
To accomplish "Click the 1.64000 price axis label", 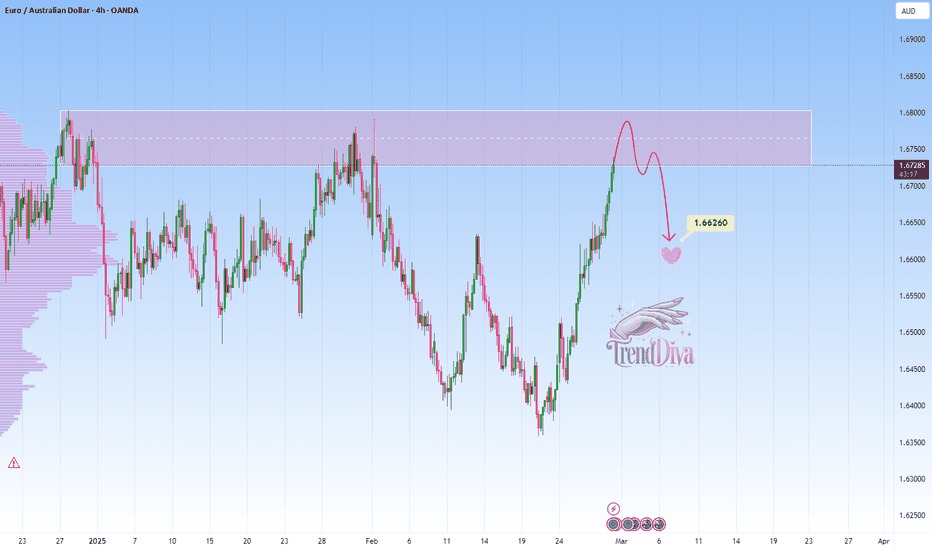I will click(x=912, y=406).
